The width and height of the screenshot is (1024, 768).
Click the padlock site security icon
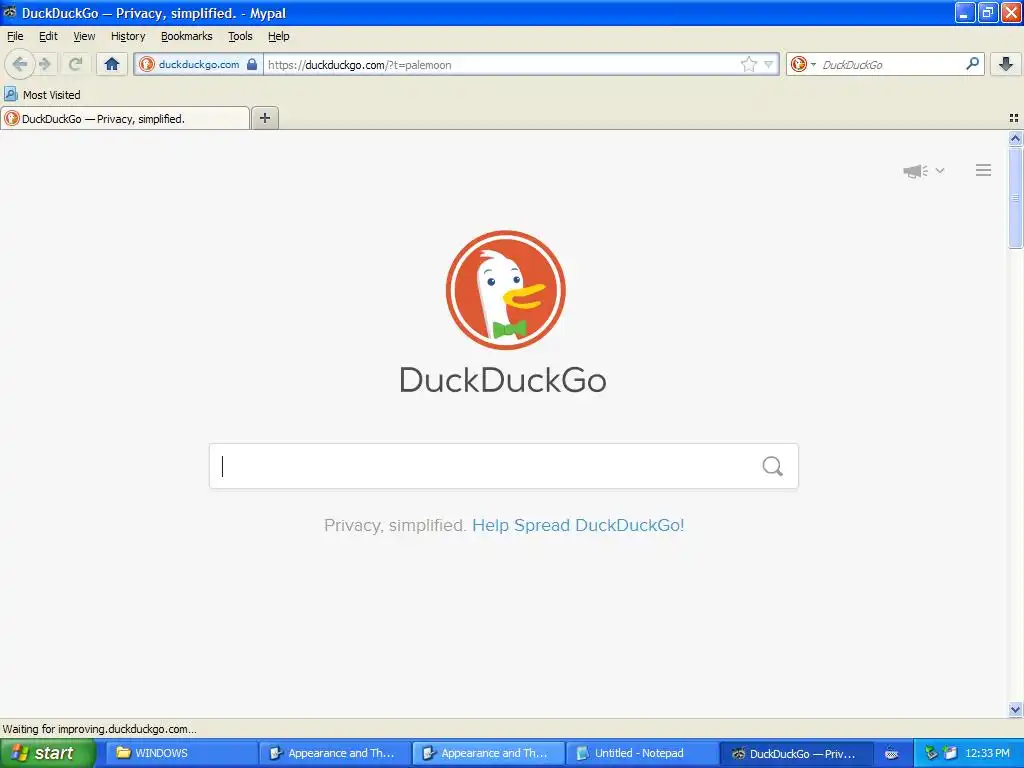coord(252,64)
